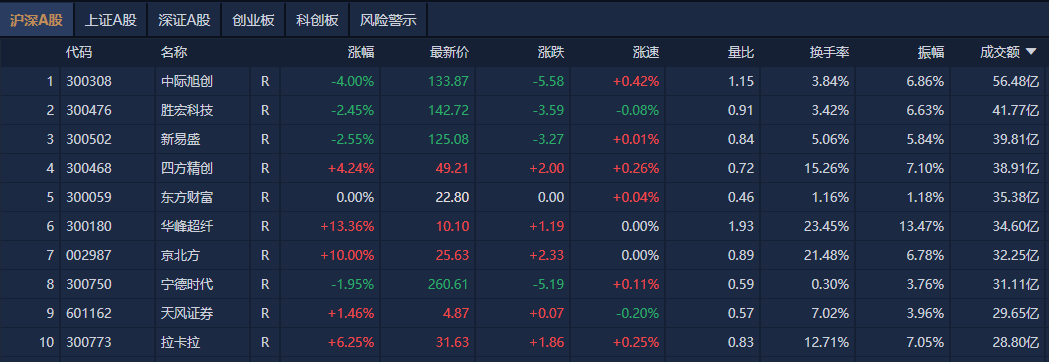This screenshot has width=1049, height=362.
Task: Click the R marker for 东方财富
Action: pyautogui.click(x=265, y=197)
